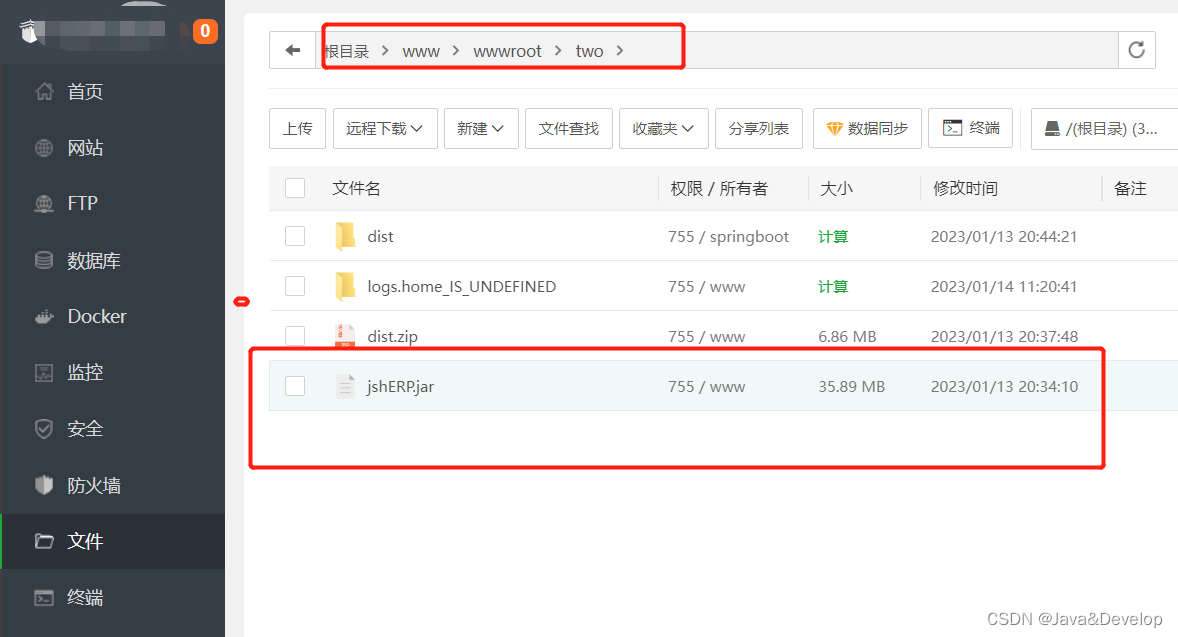Screen dimensions: 1178x637
Task: Expand chevron after two in breadcrumb
Action: coord(620,50)
